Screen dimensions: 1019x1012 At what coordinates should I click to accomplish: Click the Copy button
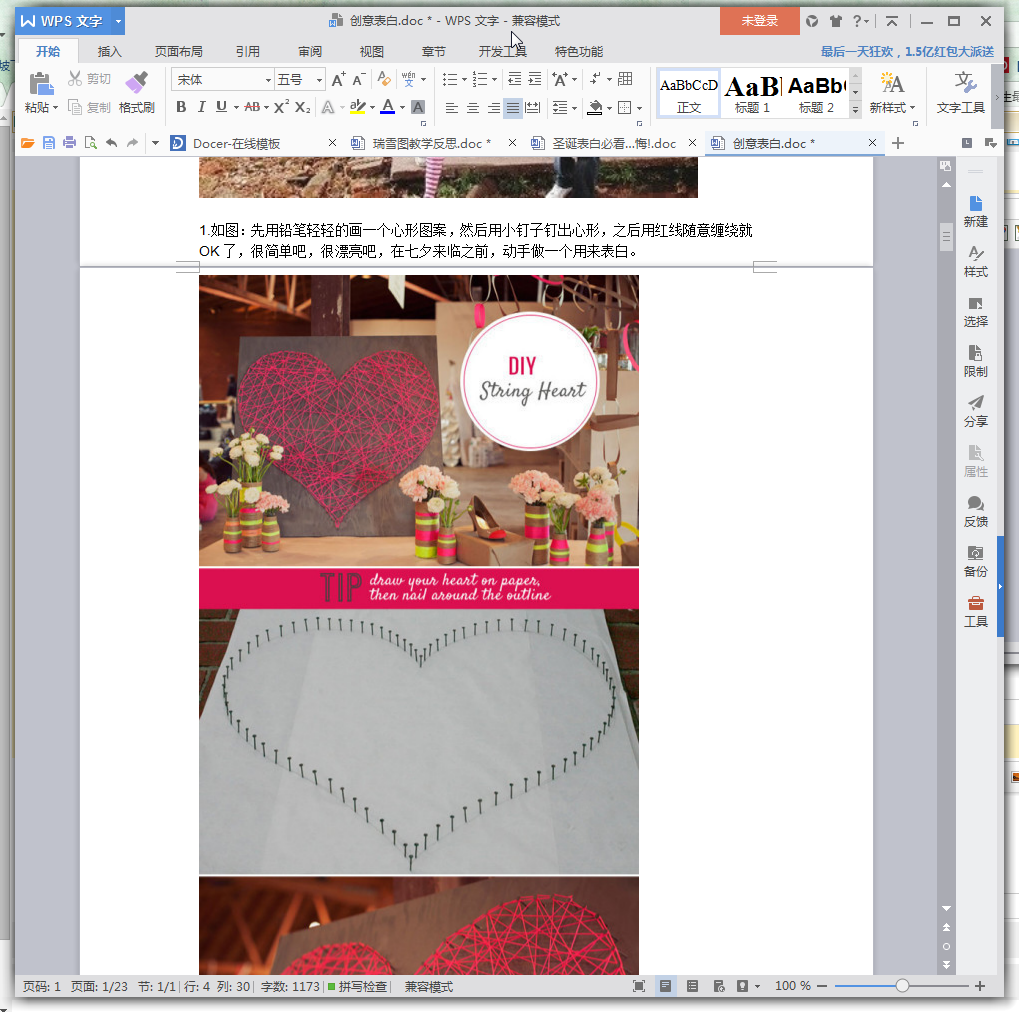(89, 107)
